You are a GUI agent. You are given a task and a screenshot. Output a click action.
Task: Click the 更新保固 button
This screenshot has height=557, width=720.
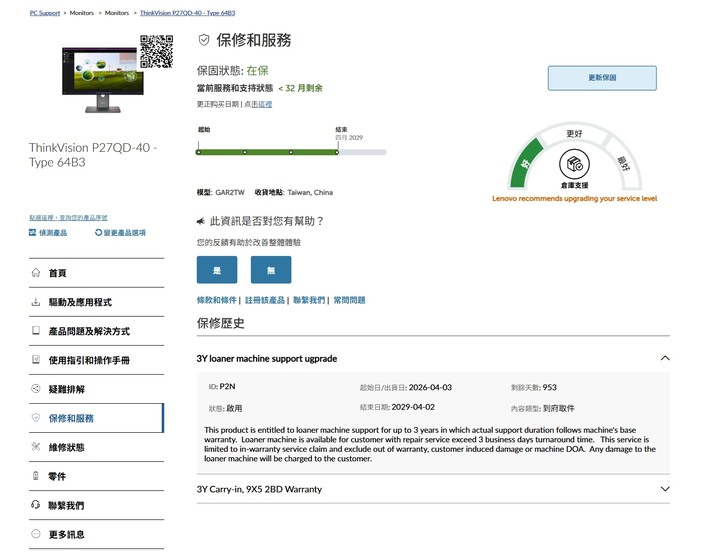pyautogui.click(x=602, y=78)
